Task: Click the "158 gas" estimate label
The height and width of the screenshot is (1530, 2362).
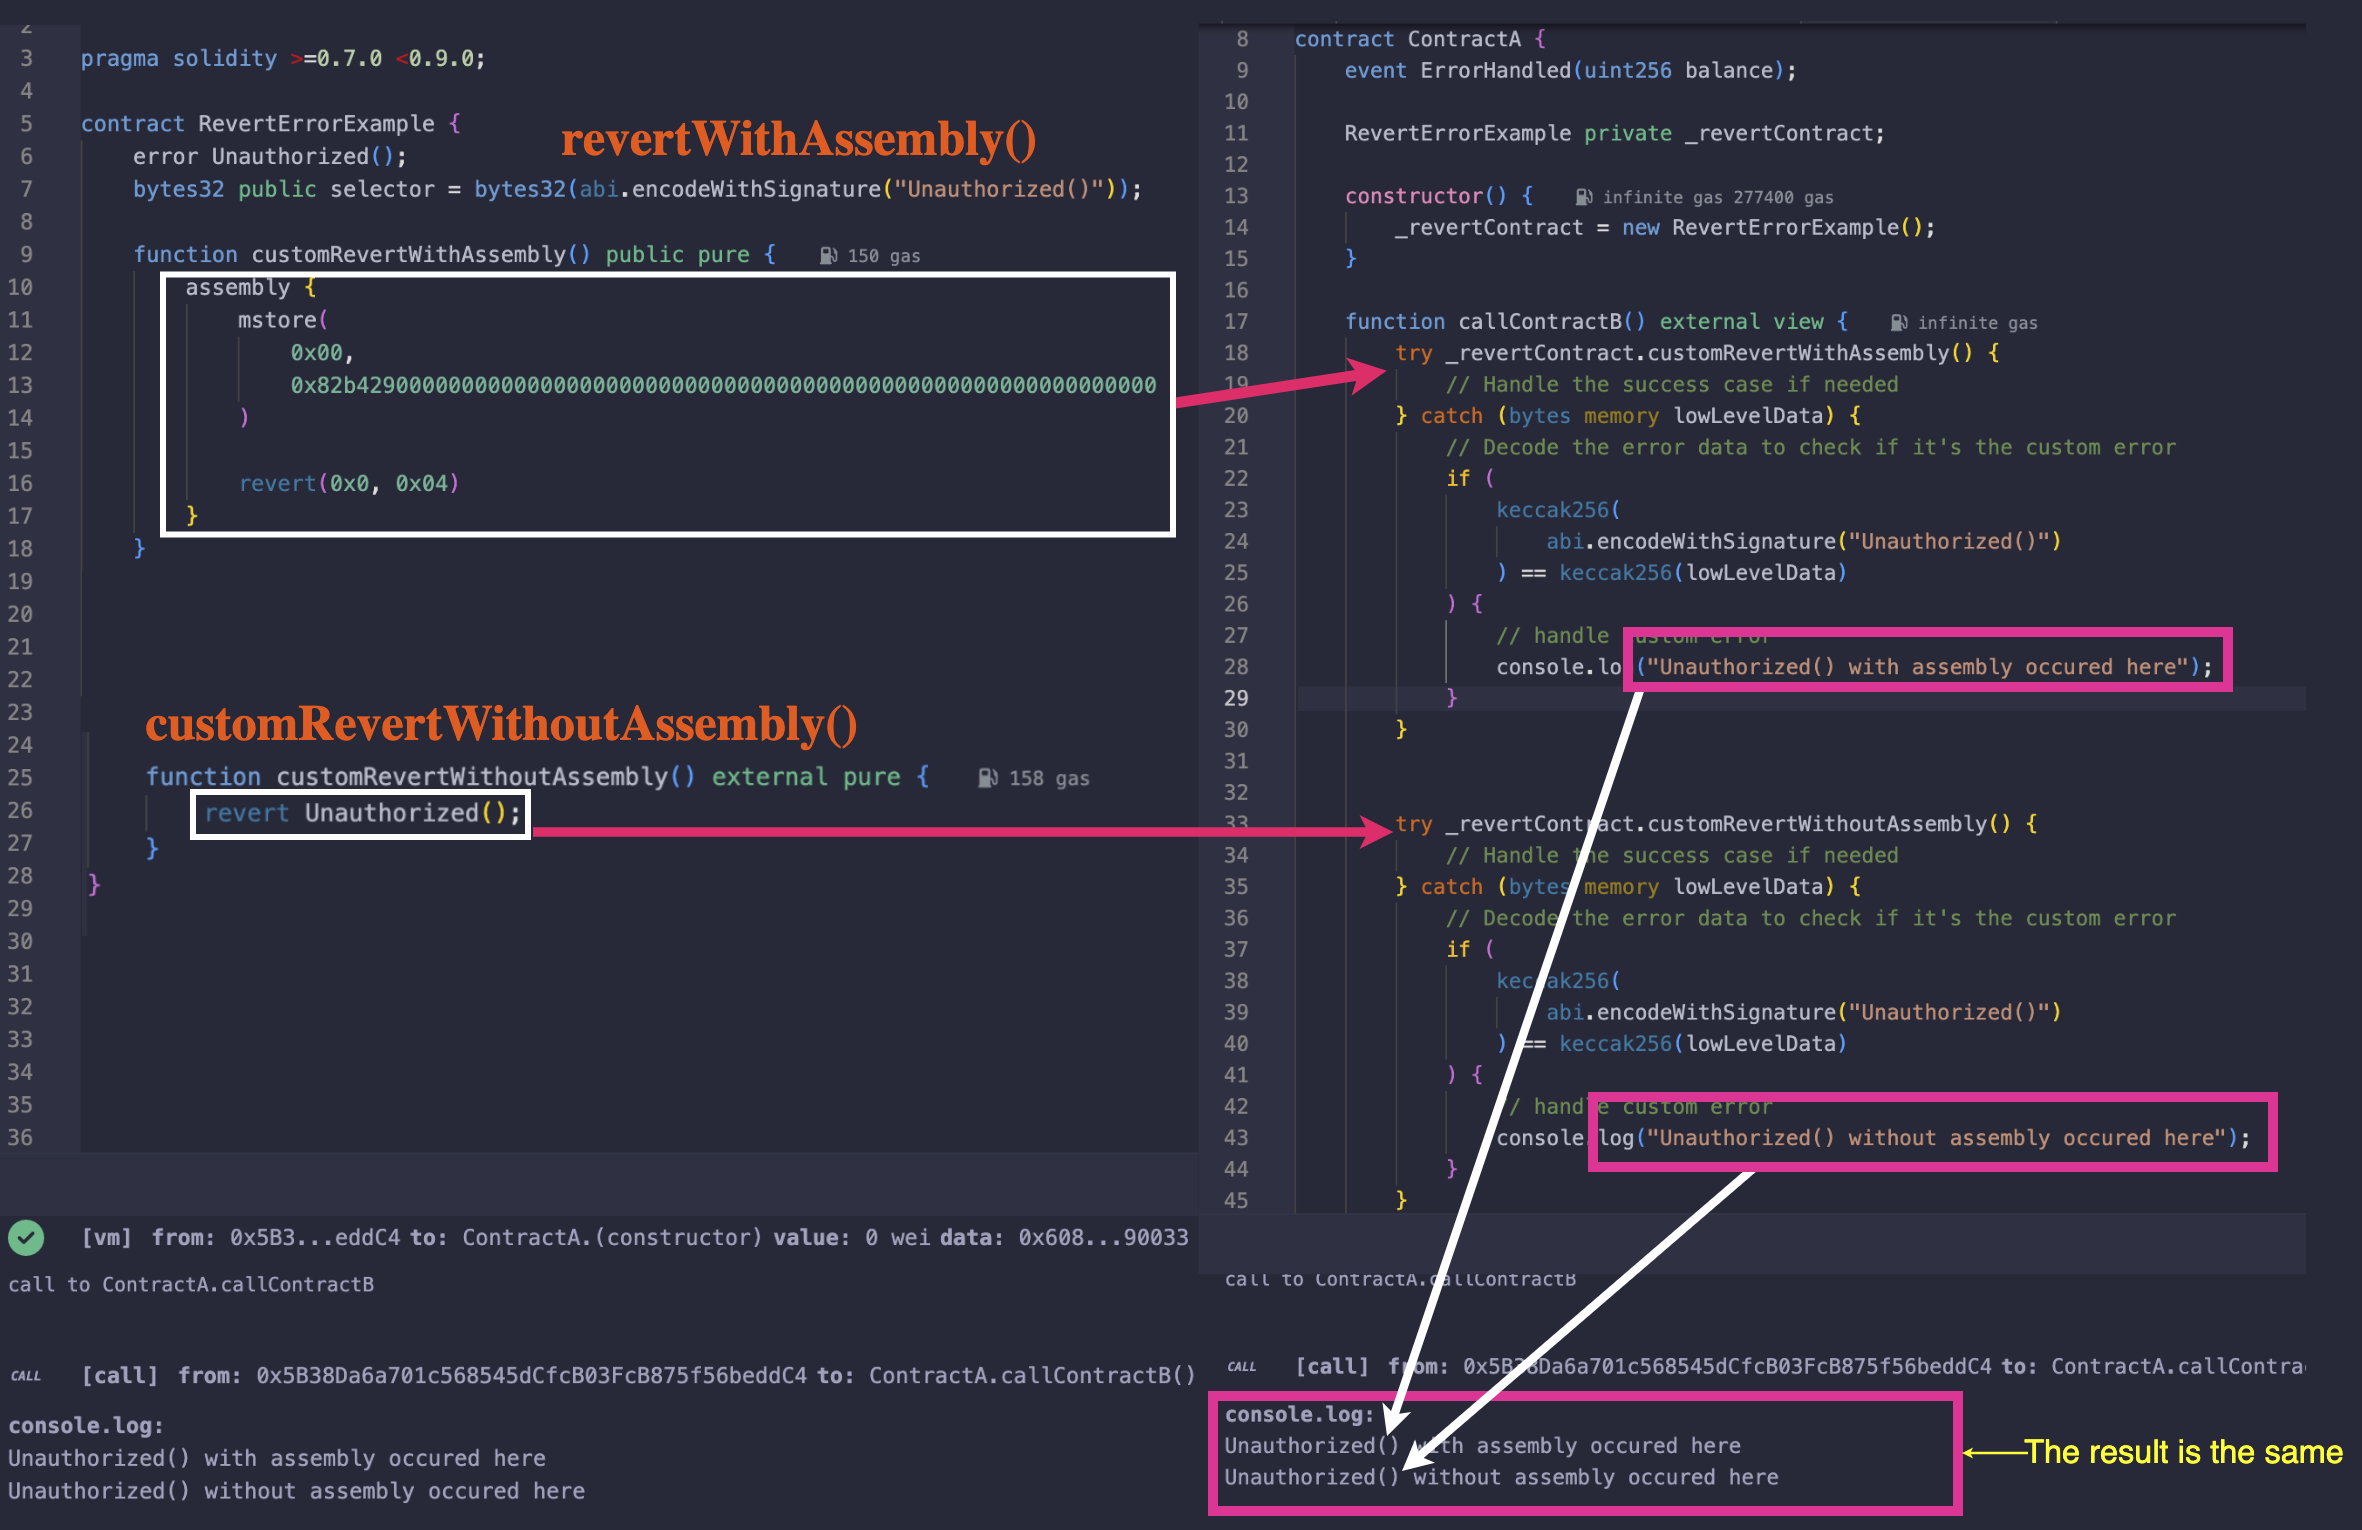Action: click(1049, 778)
